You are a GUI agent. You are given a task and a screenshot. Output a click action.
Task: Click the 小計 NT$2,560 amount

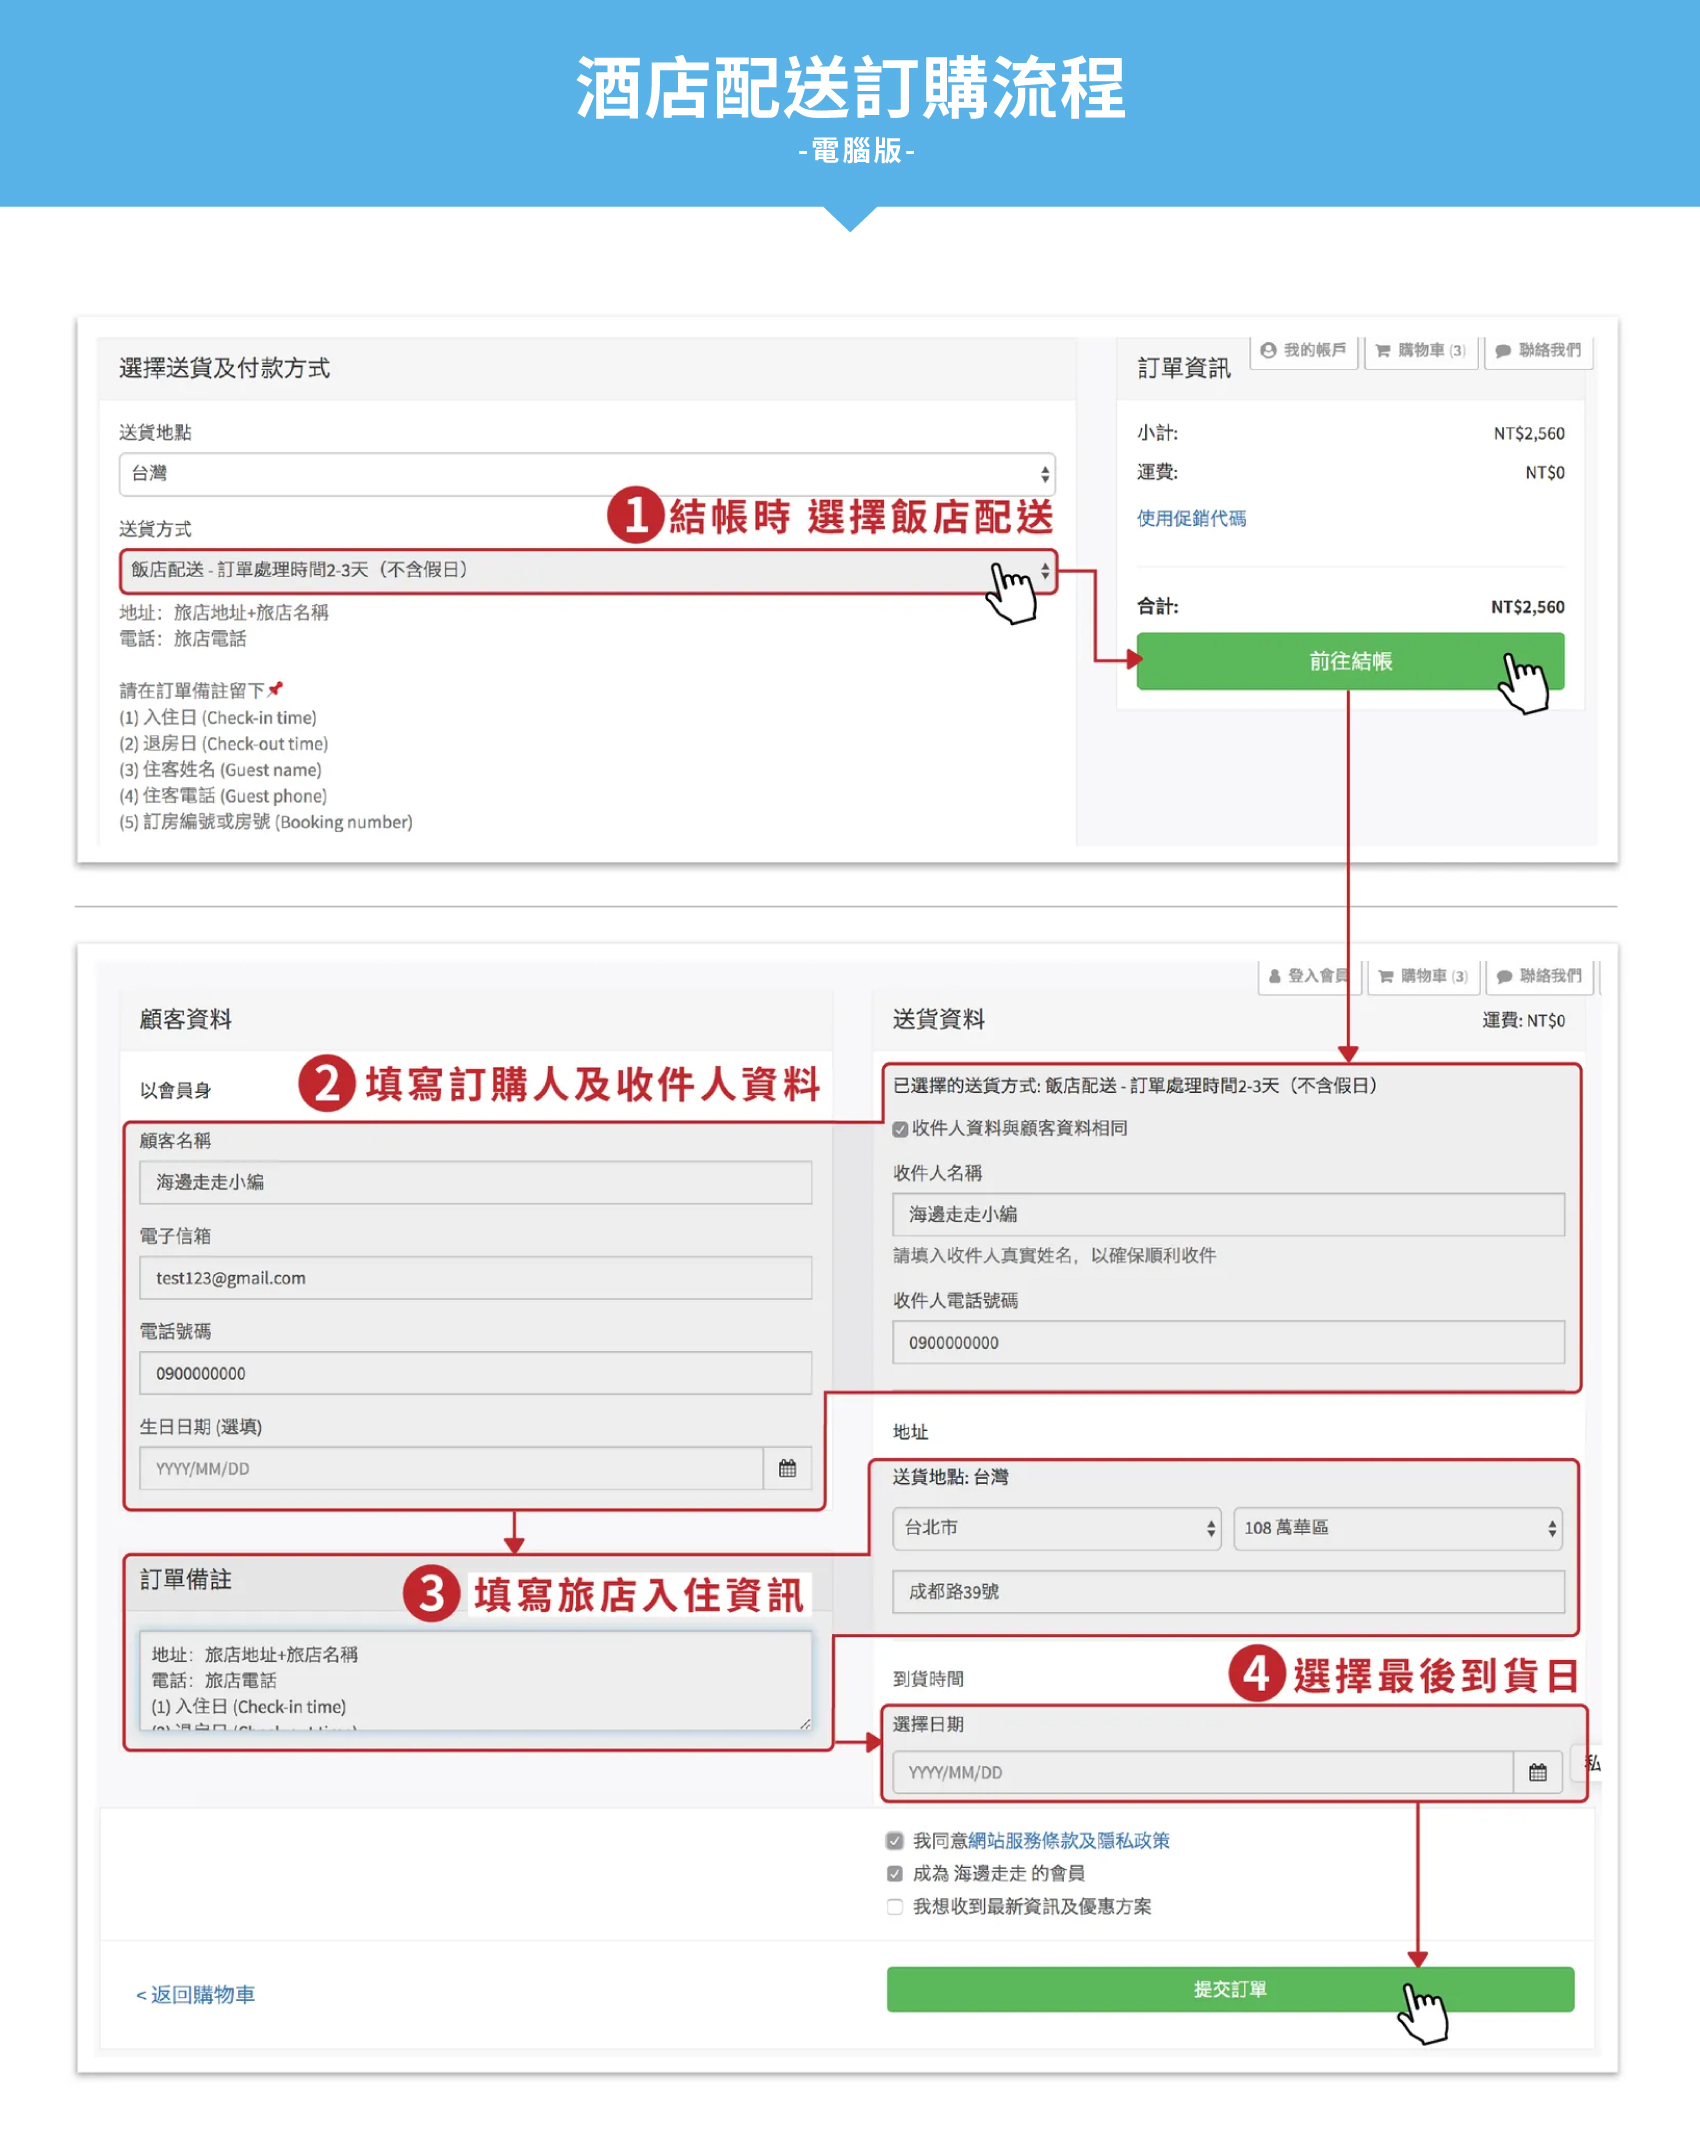tap(1529, 433)
